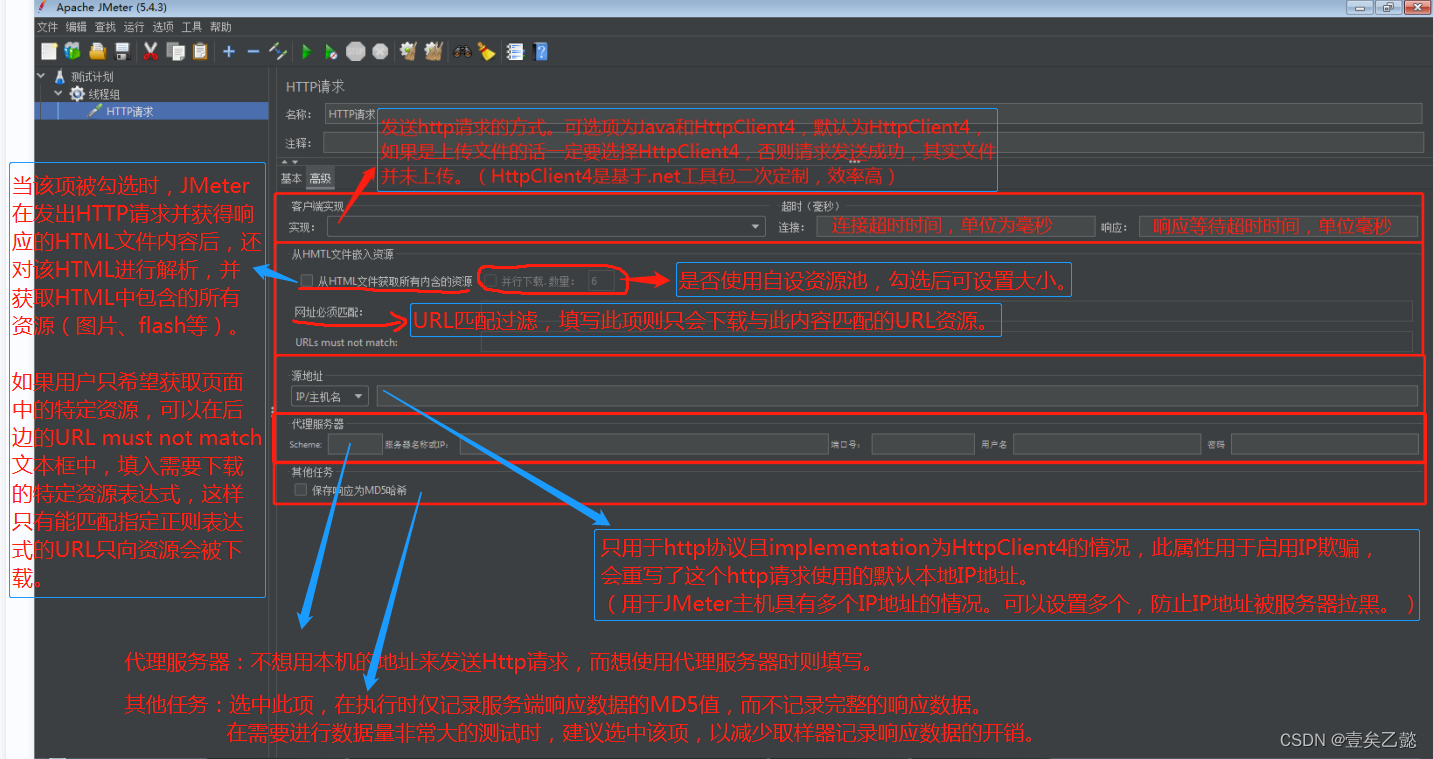This screenshot has height=759, width=1433.
Task: Open JMeter help with the question mark icon
Action: tap(540, 51)
